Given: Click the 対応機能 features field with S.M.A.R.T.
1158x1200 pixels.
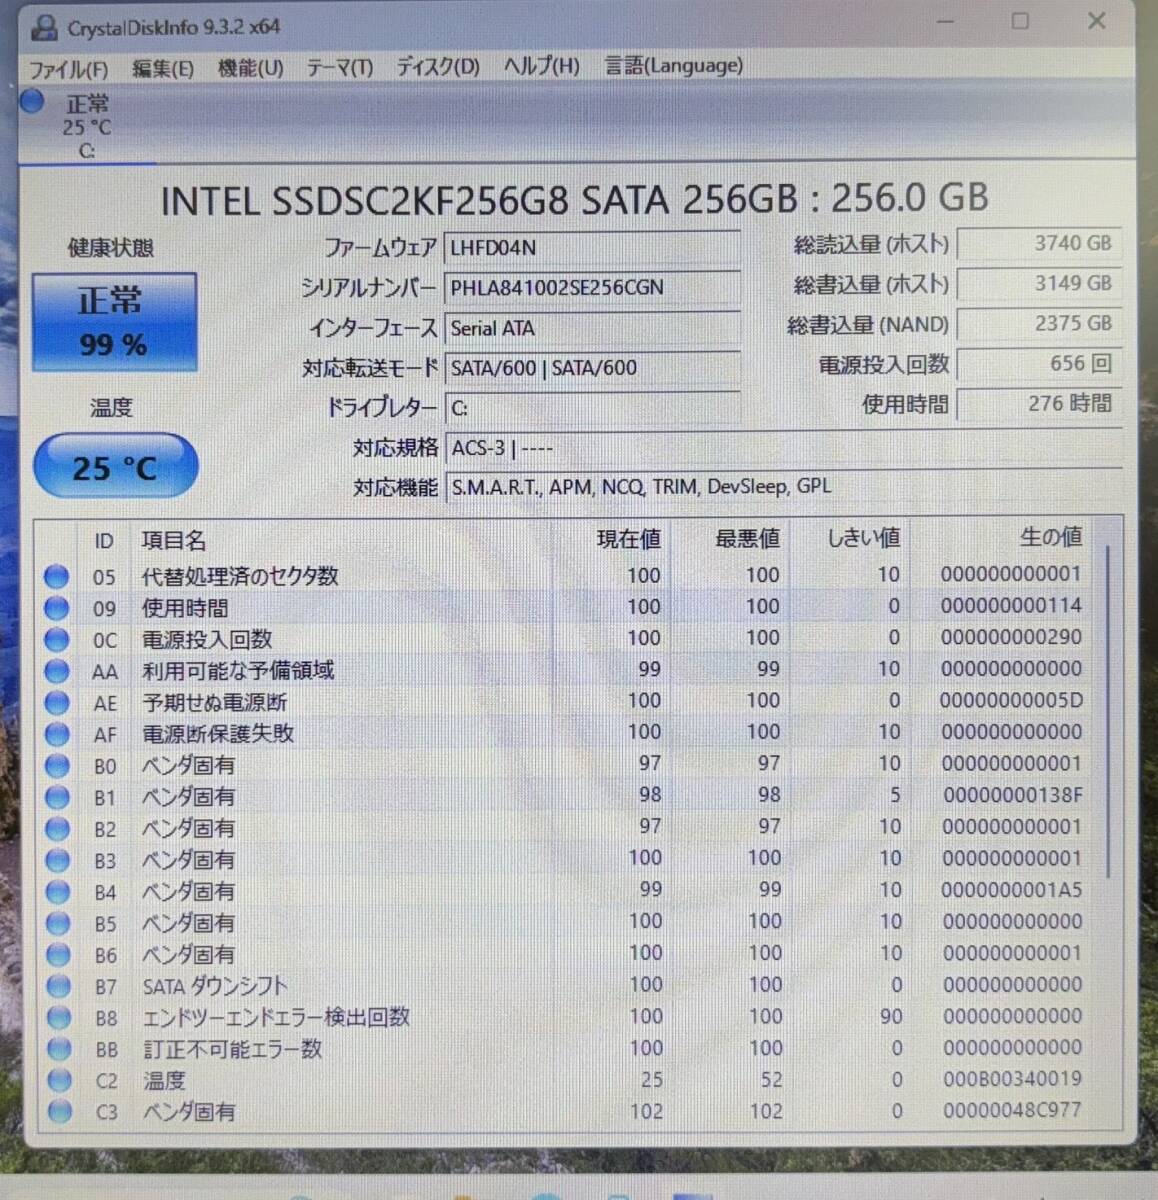Looking at the screenshot, I should tap(783, 487).
